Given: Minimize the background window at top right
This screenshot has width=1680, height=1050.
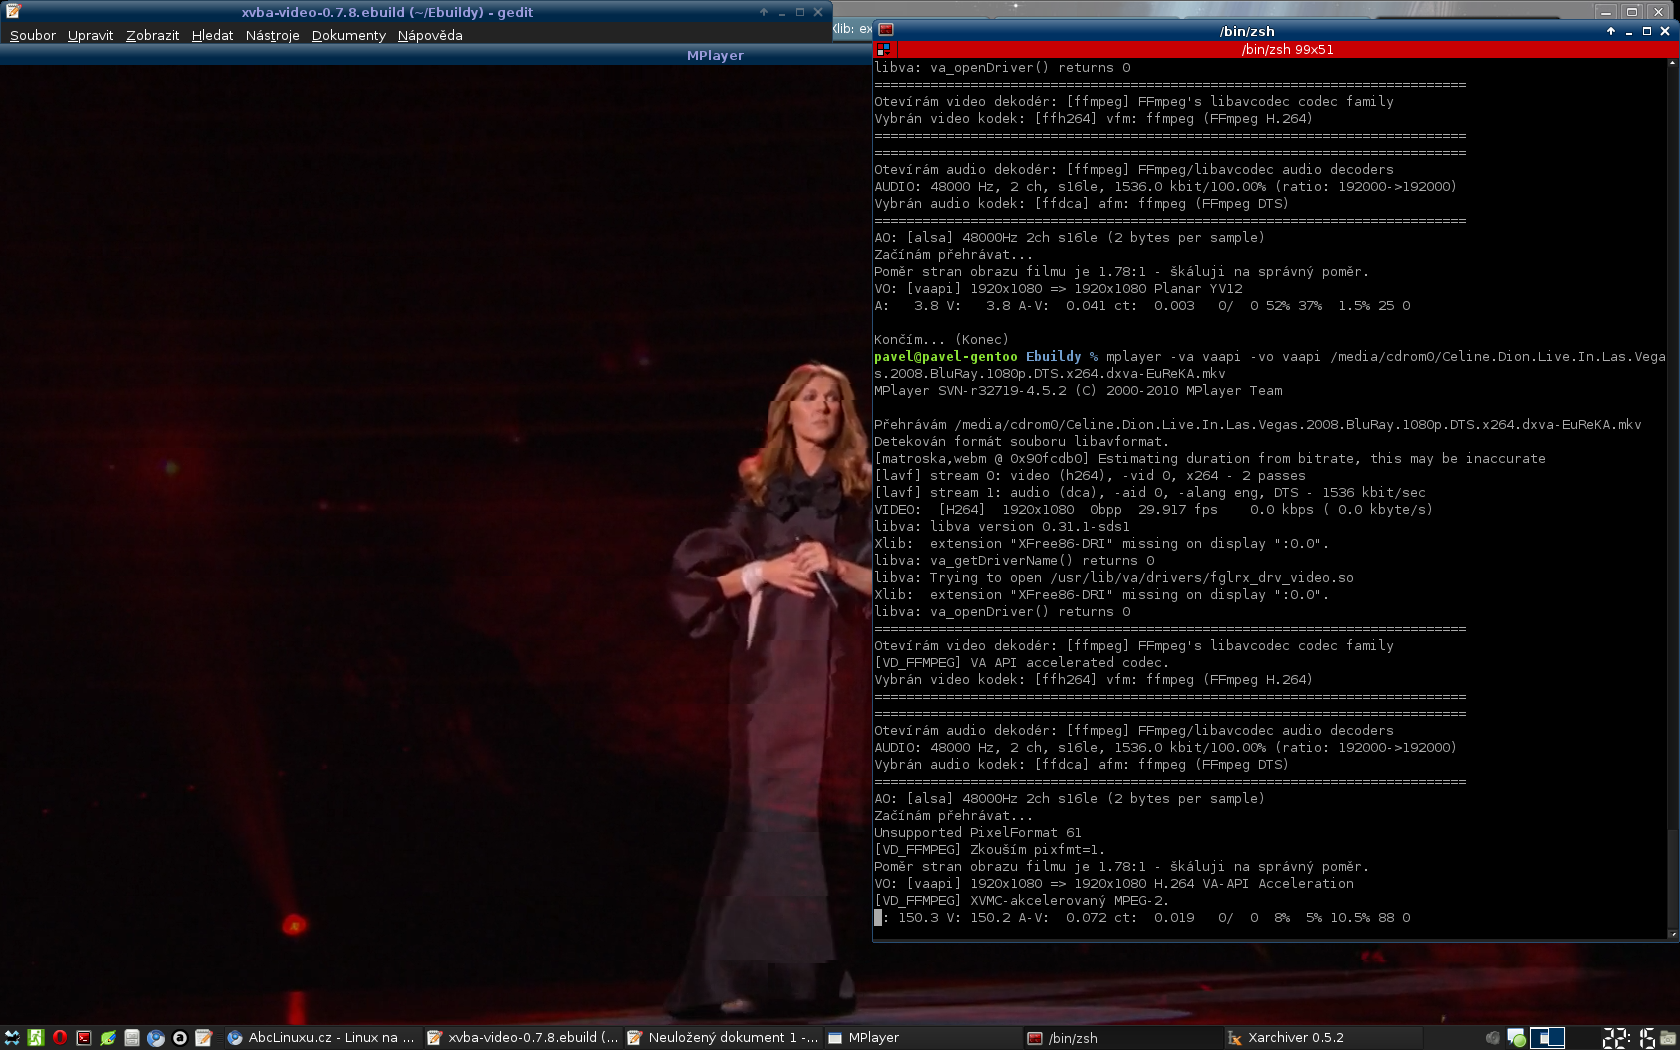Looking at the screenshot, I should (x=1606, y=11).
